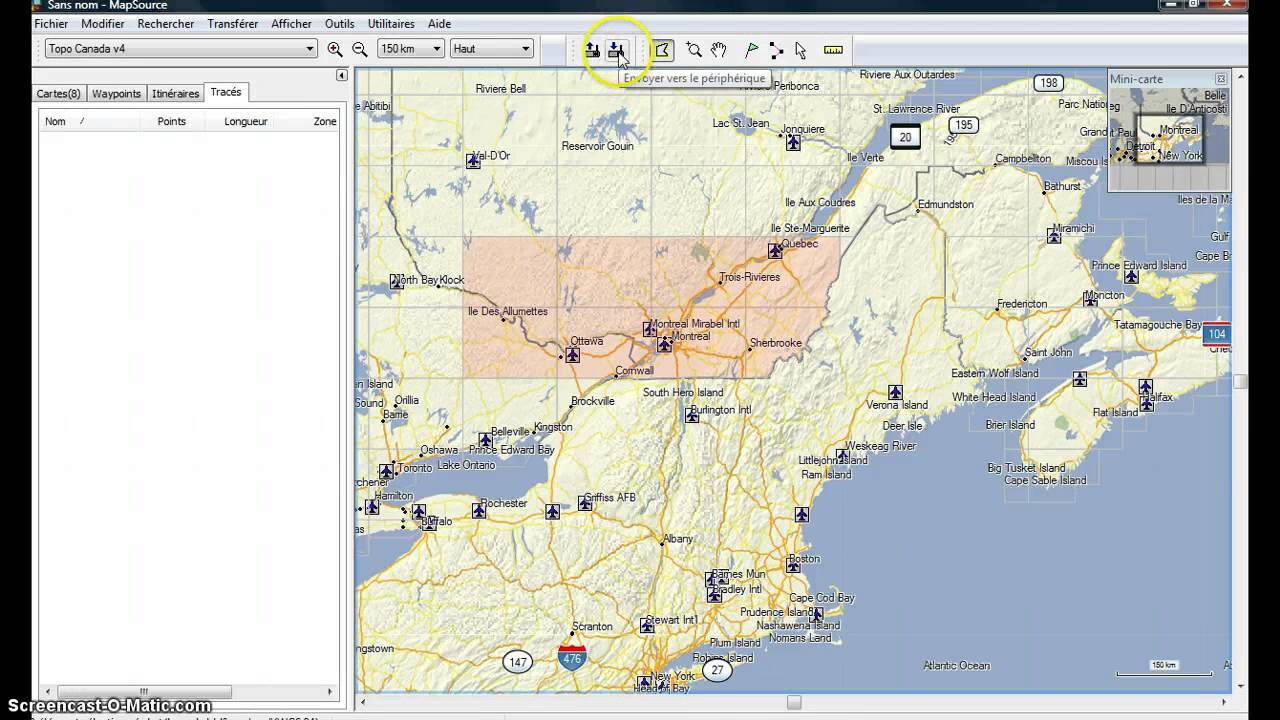Open the Fichier menu

51,24
